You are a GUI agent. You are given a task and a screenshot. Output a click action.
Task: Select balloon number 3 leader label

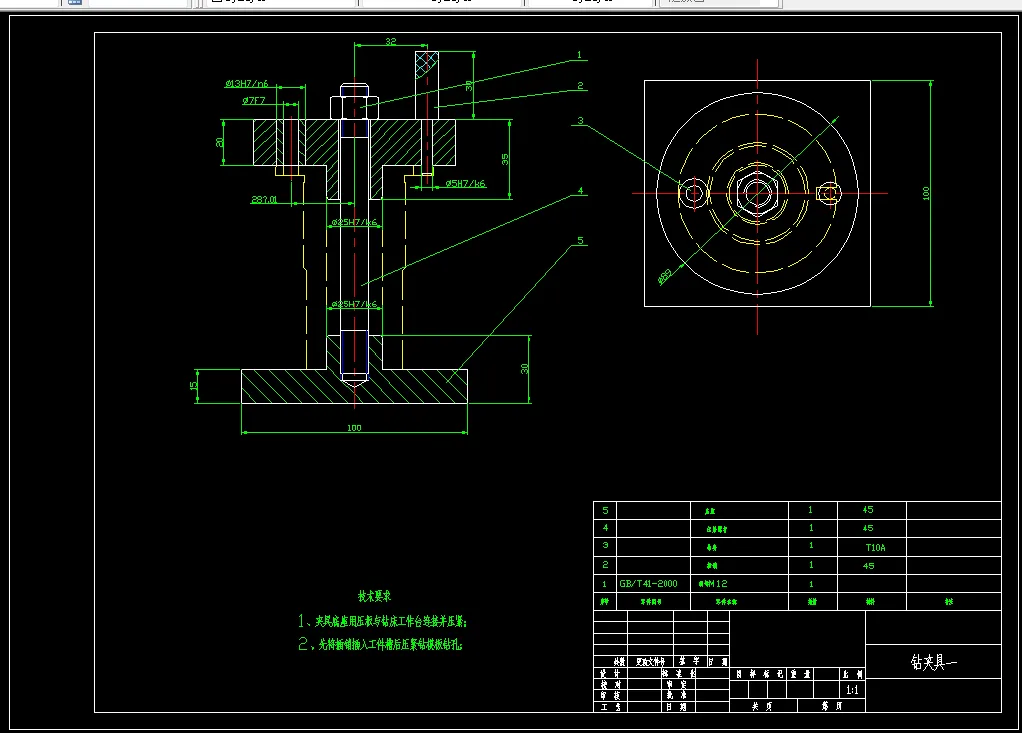(580, 121)
